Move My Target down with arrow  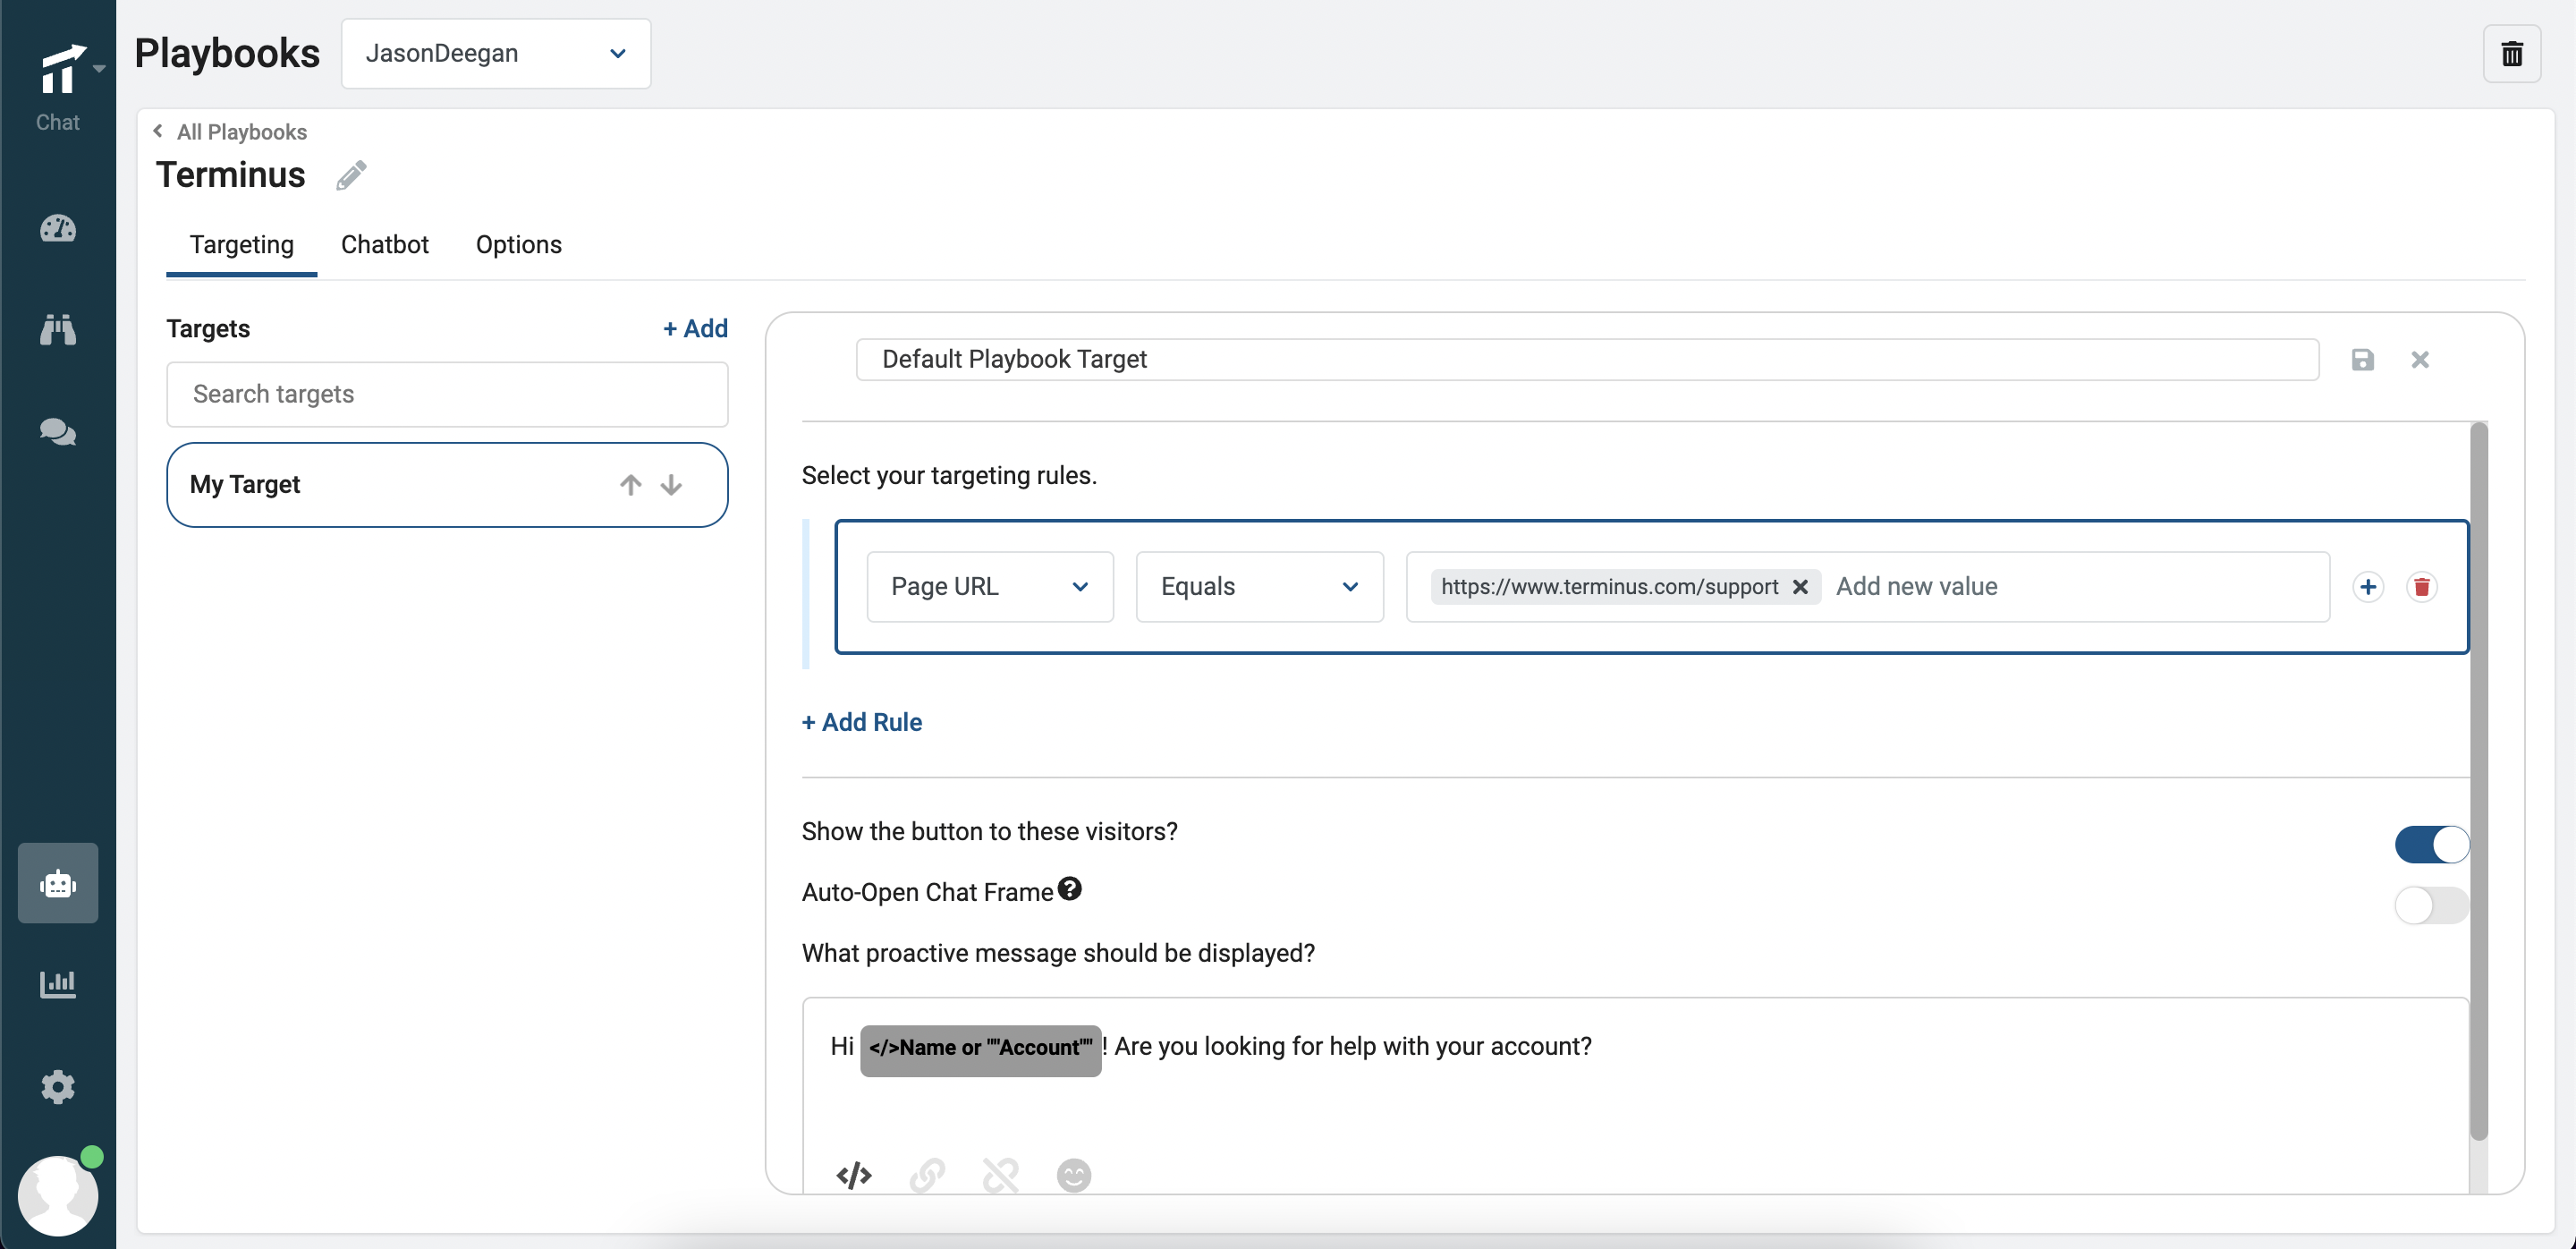[671, 485]
